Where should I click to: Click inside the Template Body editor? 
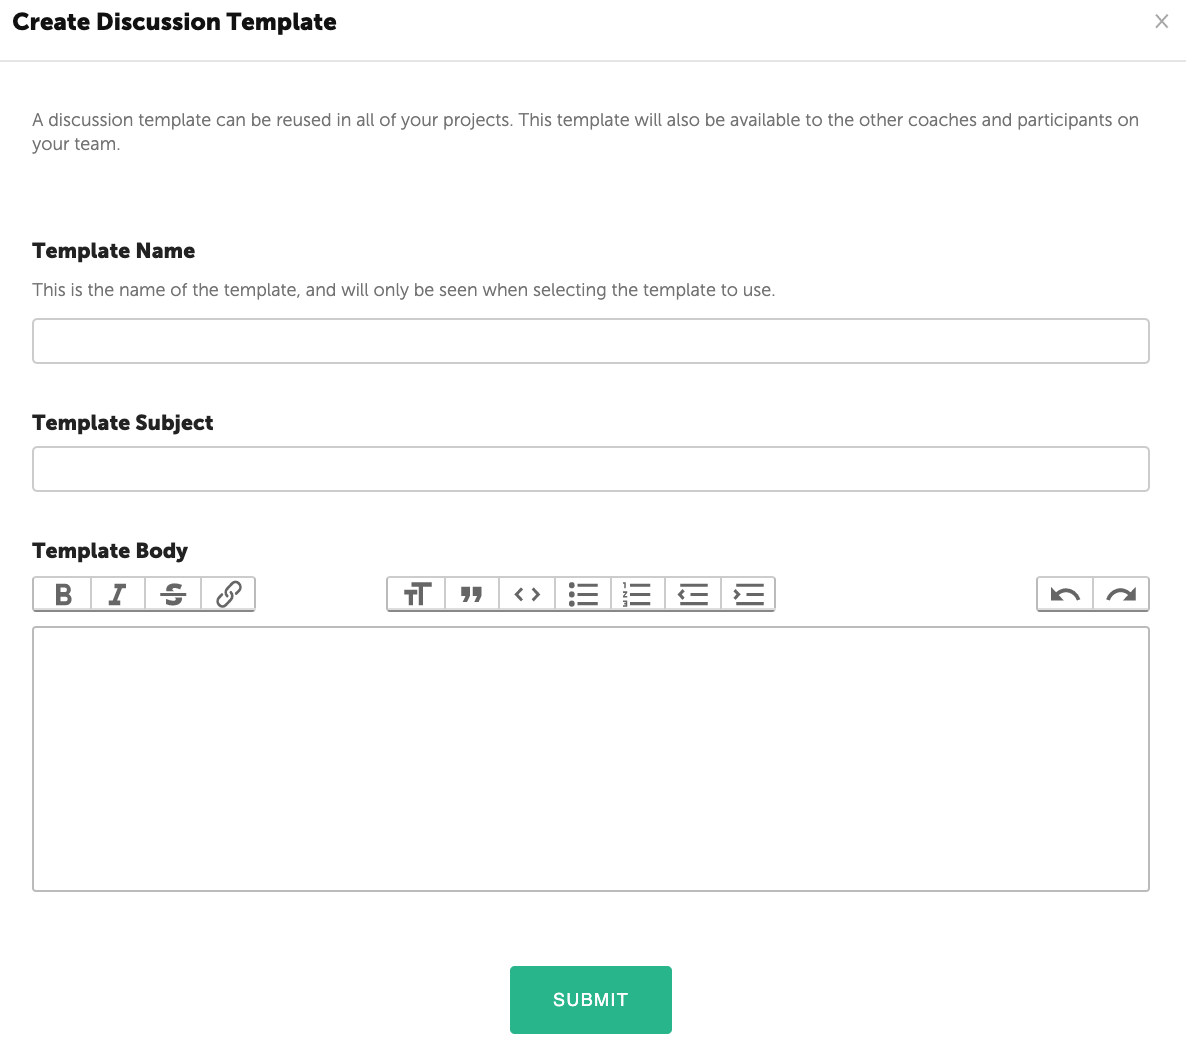pyautogui.click(x=591, y=759)
